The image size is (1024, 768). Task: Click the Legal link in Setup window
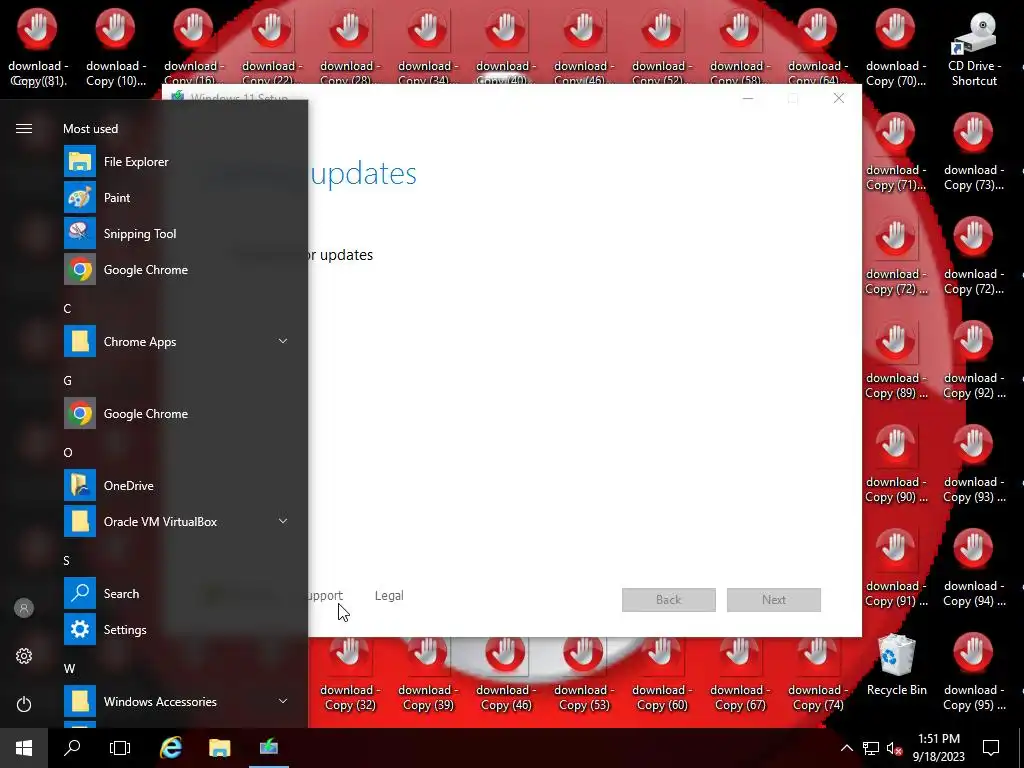[x=389, y=596]
